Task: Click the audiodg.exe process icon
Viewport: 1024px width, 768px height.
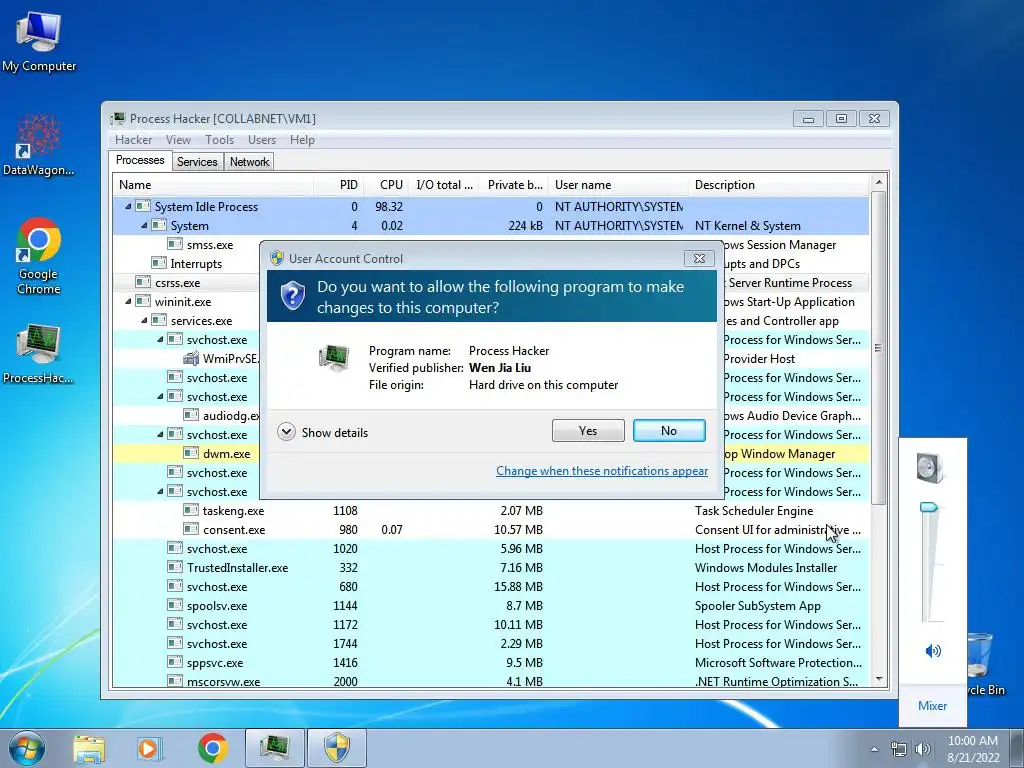Action: [x=191, y=415]
